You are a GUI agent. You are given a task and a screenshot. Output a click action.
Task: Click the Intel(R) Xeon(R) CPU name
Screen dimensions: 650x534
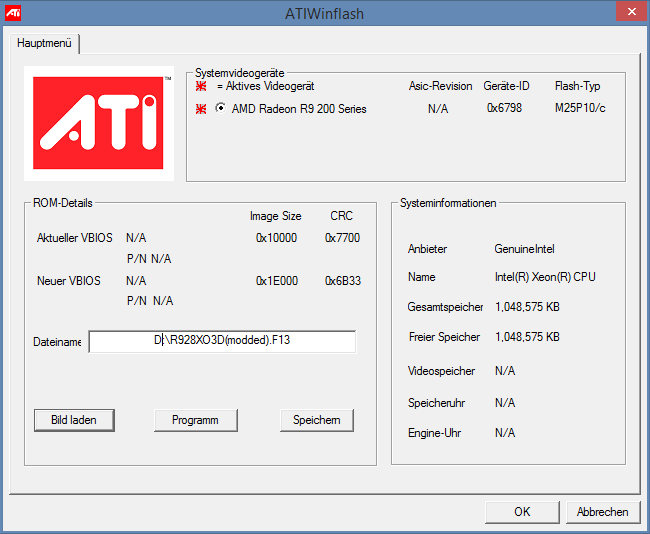[545, 277]
